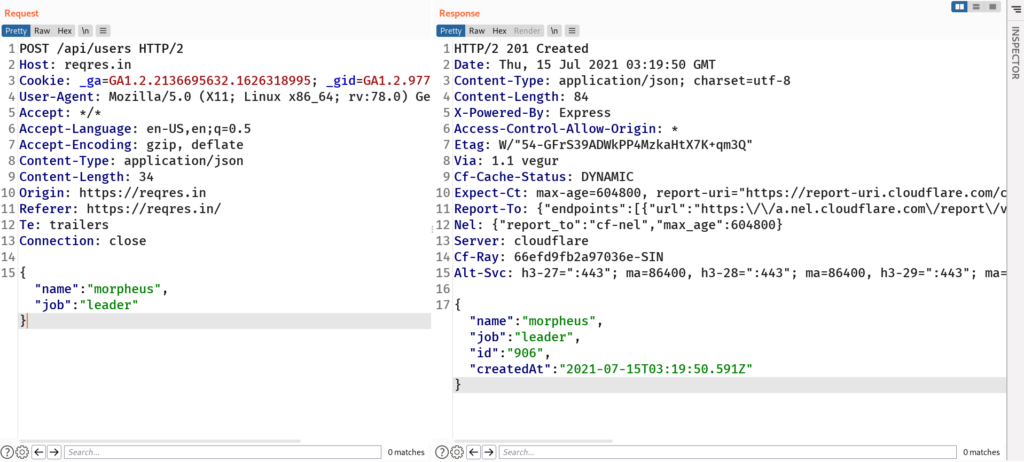Open the Response view options menu button

coord(572,31)
